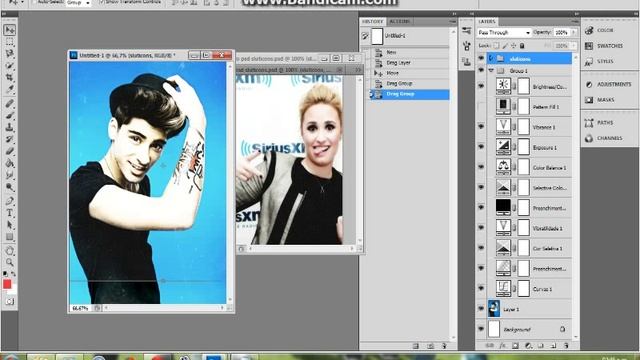This screenshot has width=640, height=360.
Task: Select the Type tool
Action: [x=9, y=213]
